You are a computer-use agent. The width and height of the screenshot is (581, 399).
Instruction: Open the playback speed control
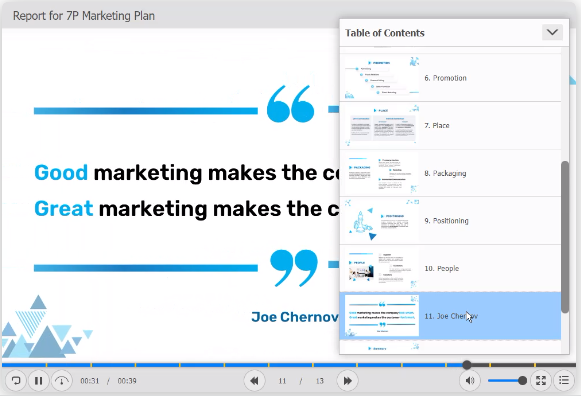(x=62, y=380)
